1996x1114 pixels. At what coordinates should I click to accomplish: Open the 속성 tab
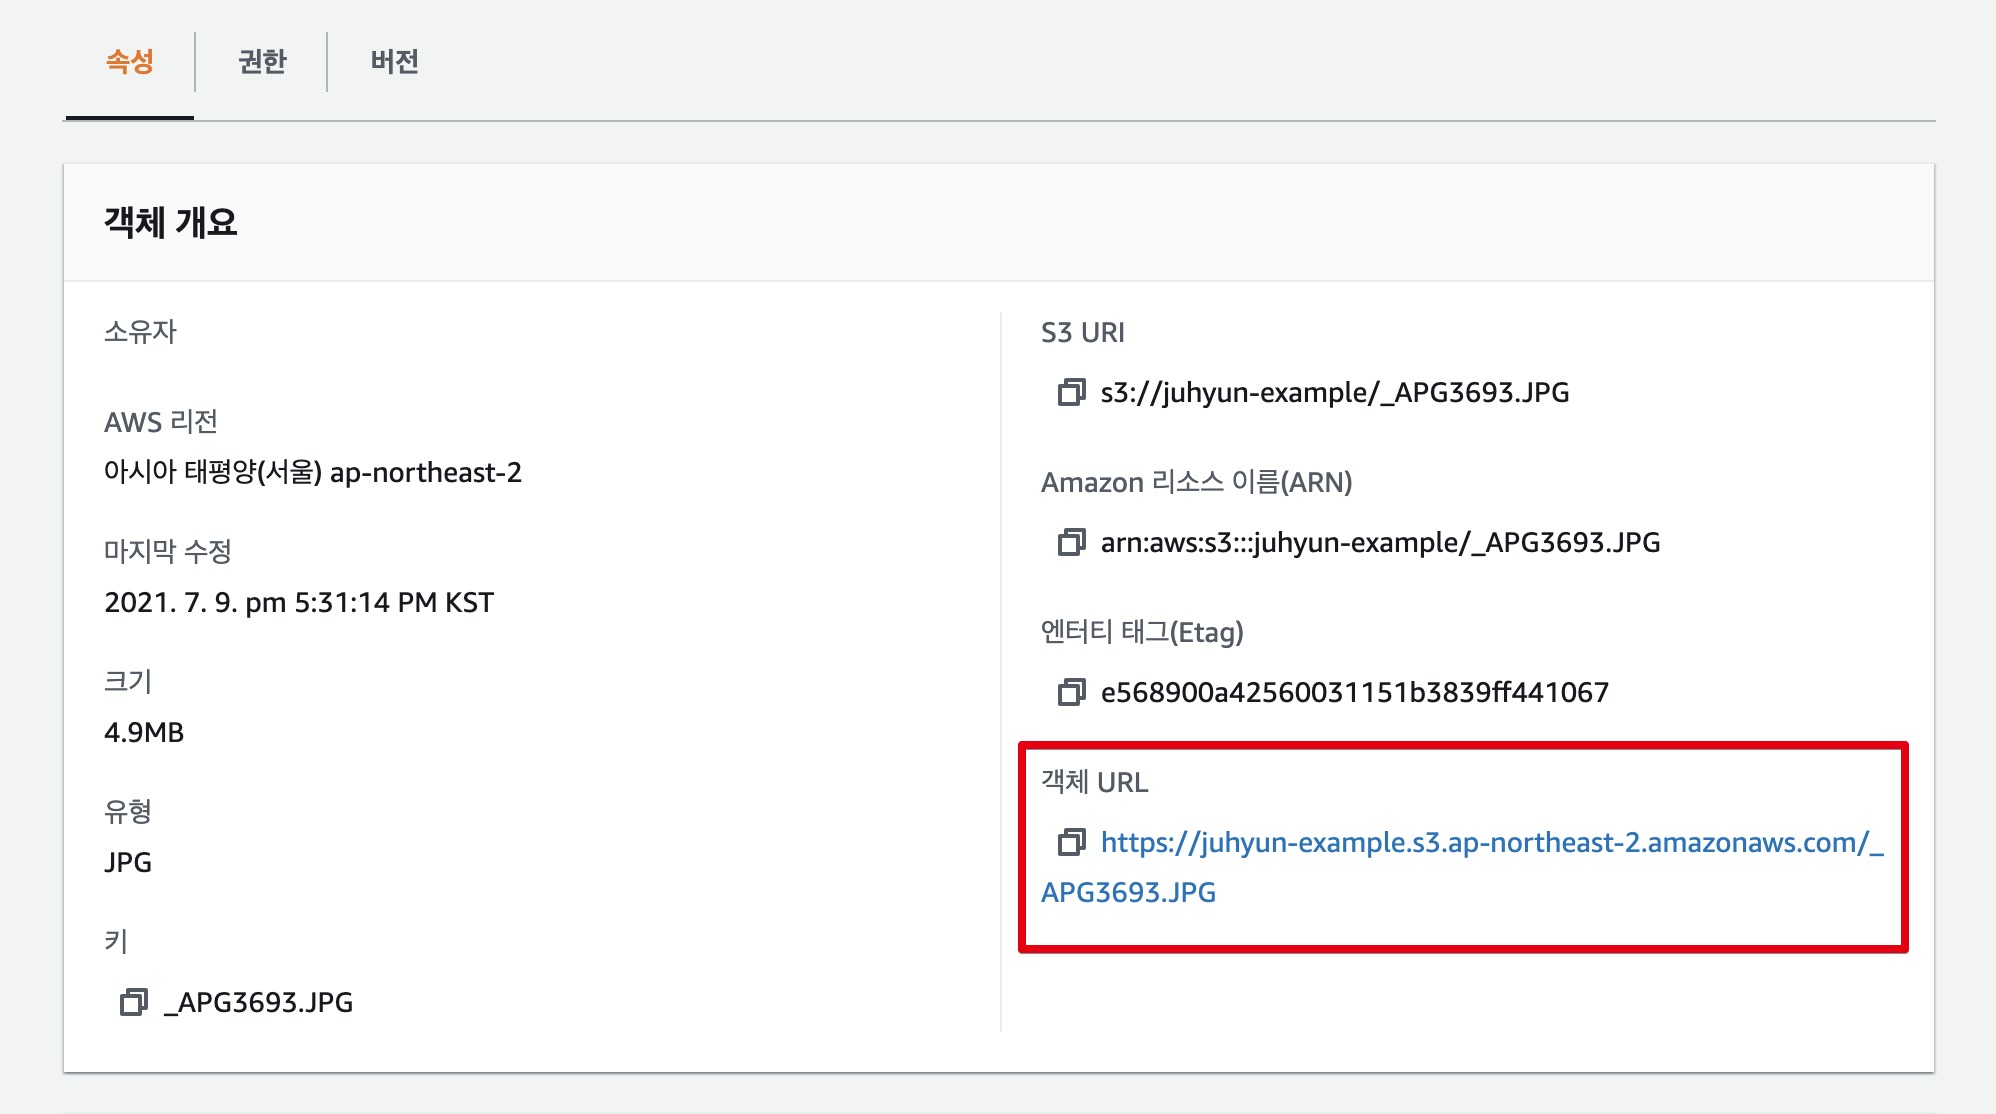point(130,62)
